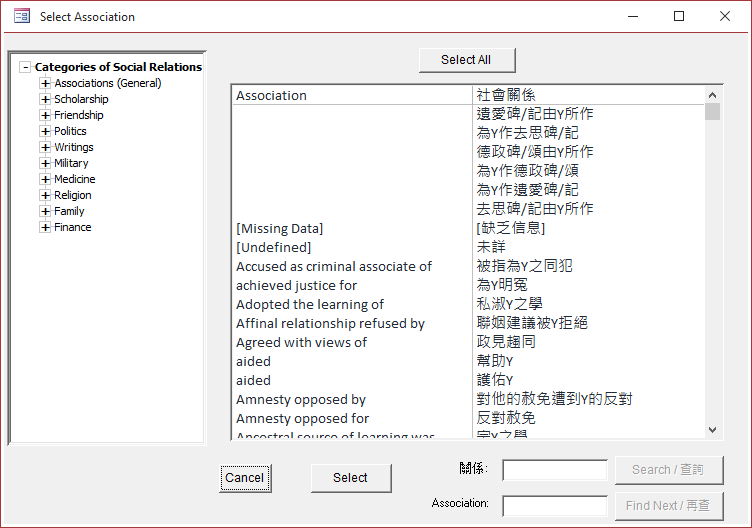Collapse the Categories of Social Relations root
752x528 pixels.
point(26,67)
